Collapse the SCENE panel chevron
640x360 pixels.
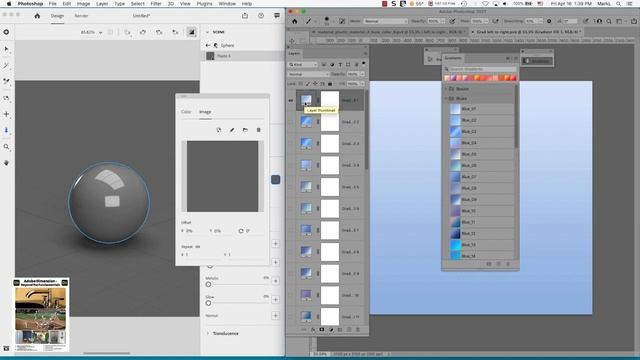(x=207, y=32)
